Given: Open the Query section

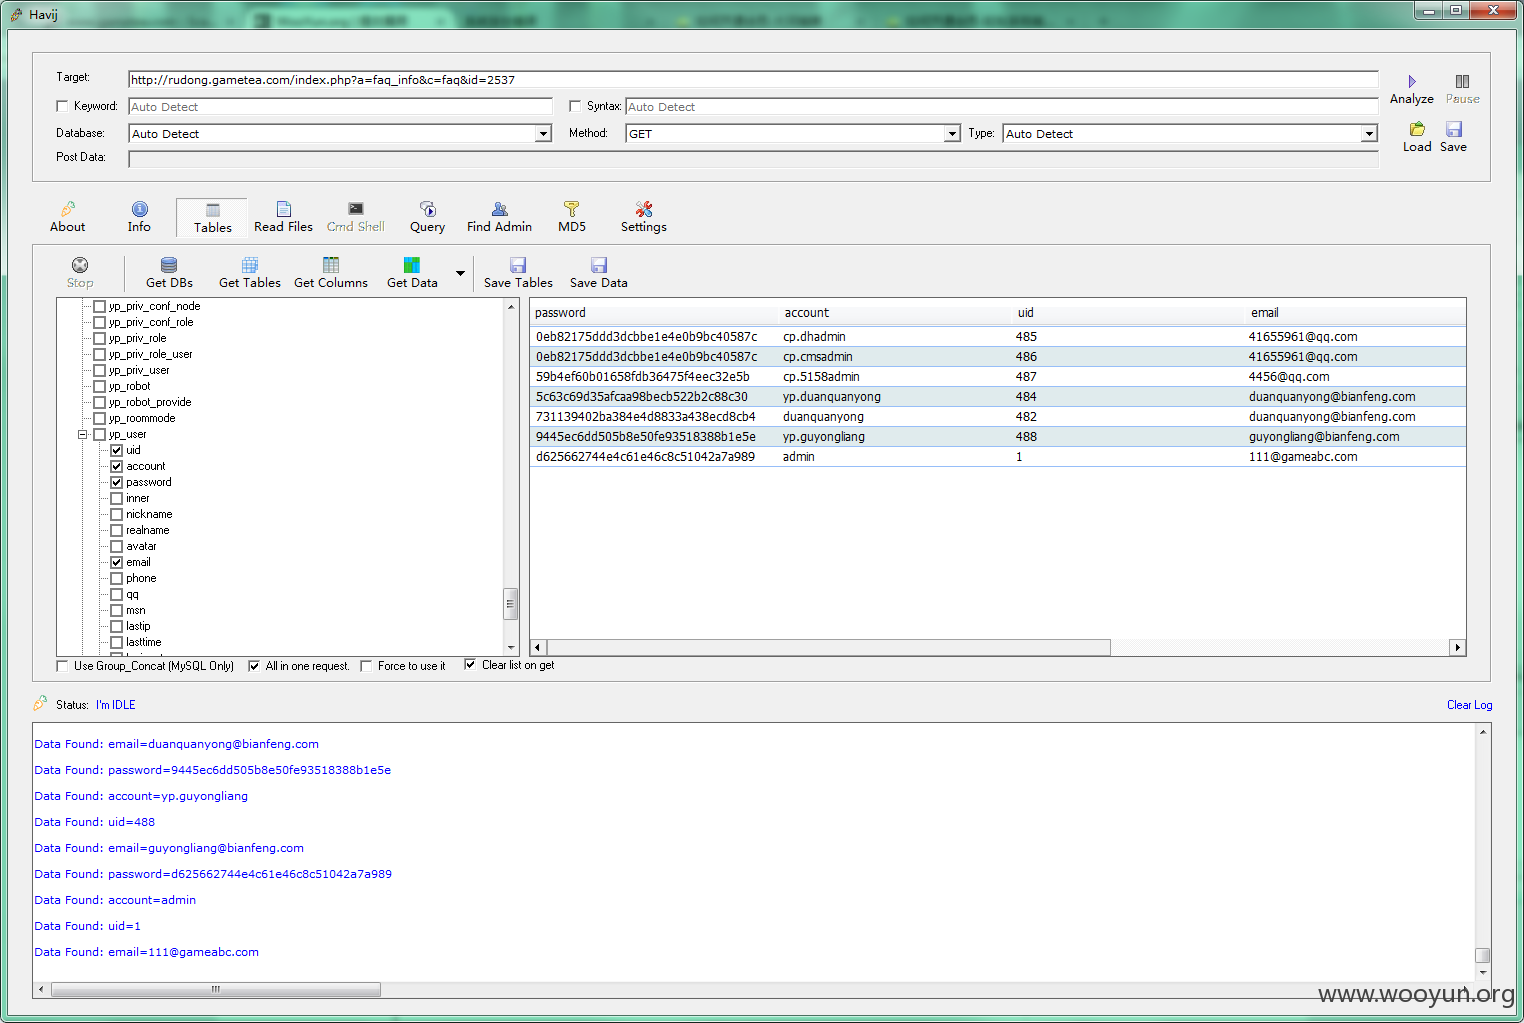Looking at the screenshot, I should [x=427, y=217].
